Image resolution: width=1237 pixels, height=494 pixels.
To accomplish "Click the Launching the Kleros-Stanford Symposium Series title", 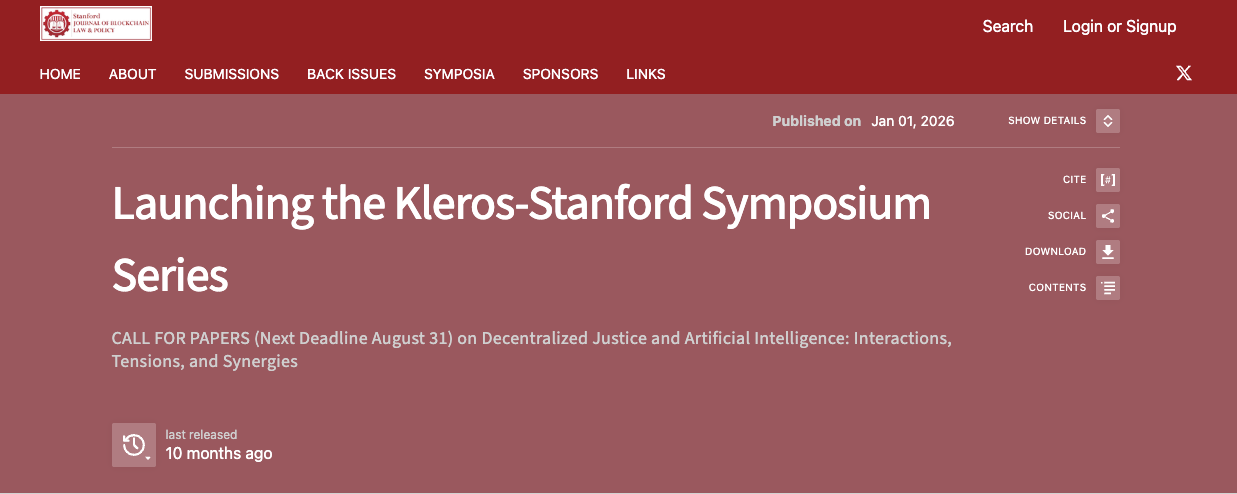I will [521, 239].
